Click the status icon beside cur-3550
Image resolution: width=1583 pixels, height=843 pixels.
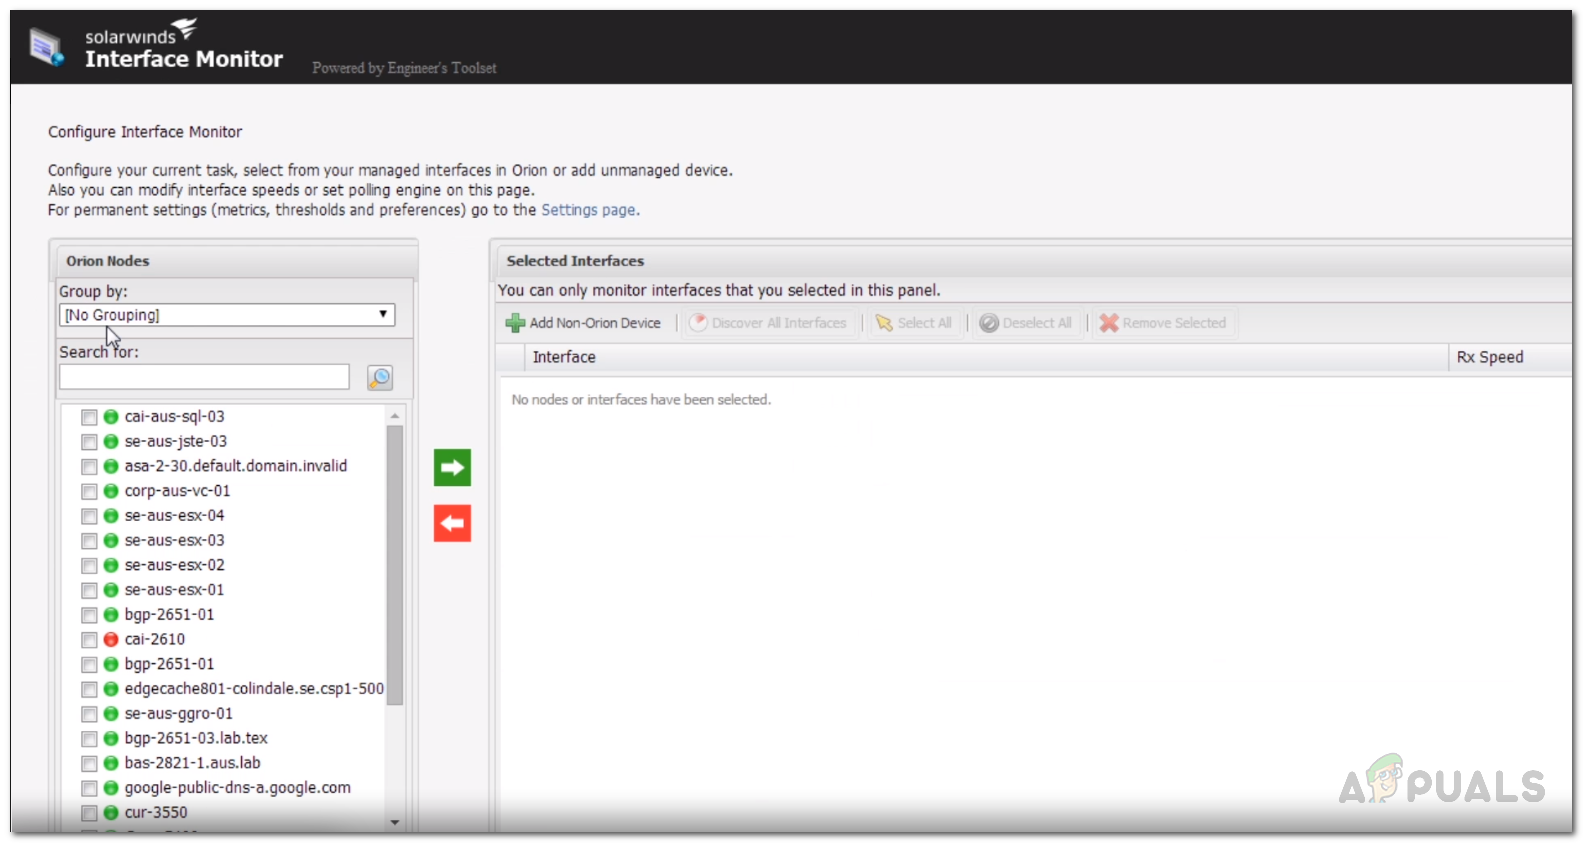(111, 813)
